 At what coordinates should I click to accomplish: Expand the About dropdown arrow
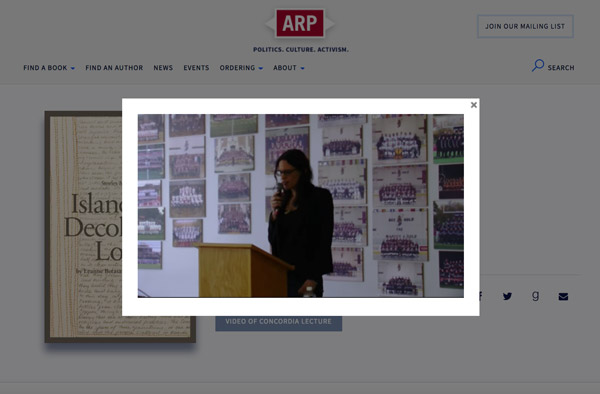[x=302, y=68]
